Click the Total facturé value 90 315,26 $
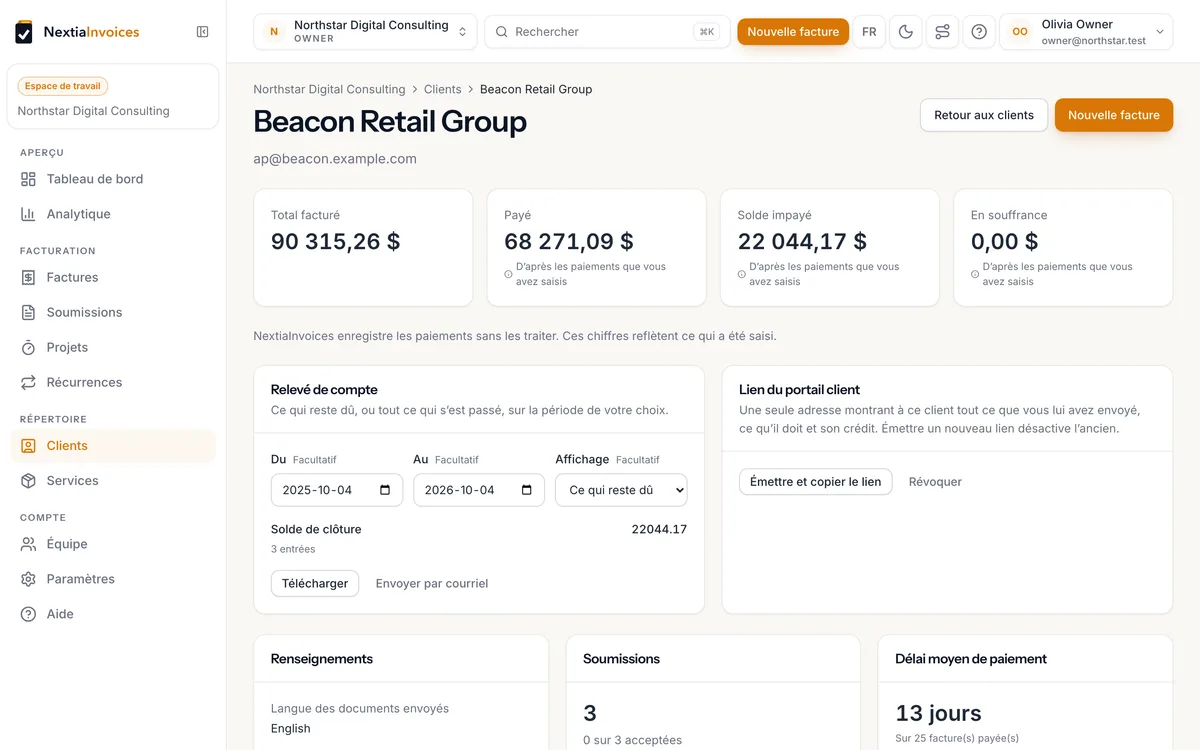The width and height of the screenshot is (1200, 750). (336, 241)
